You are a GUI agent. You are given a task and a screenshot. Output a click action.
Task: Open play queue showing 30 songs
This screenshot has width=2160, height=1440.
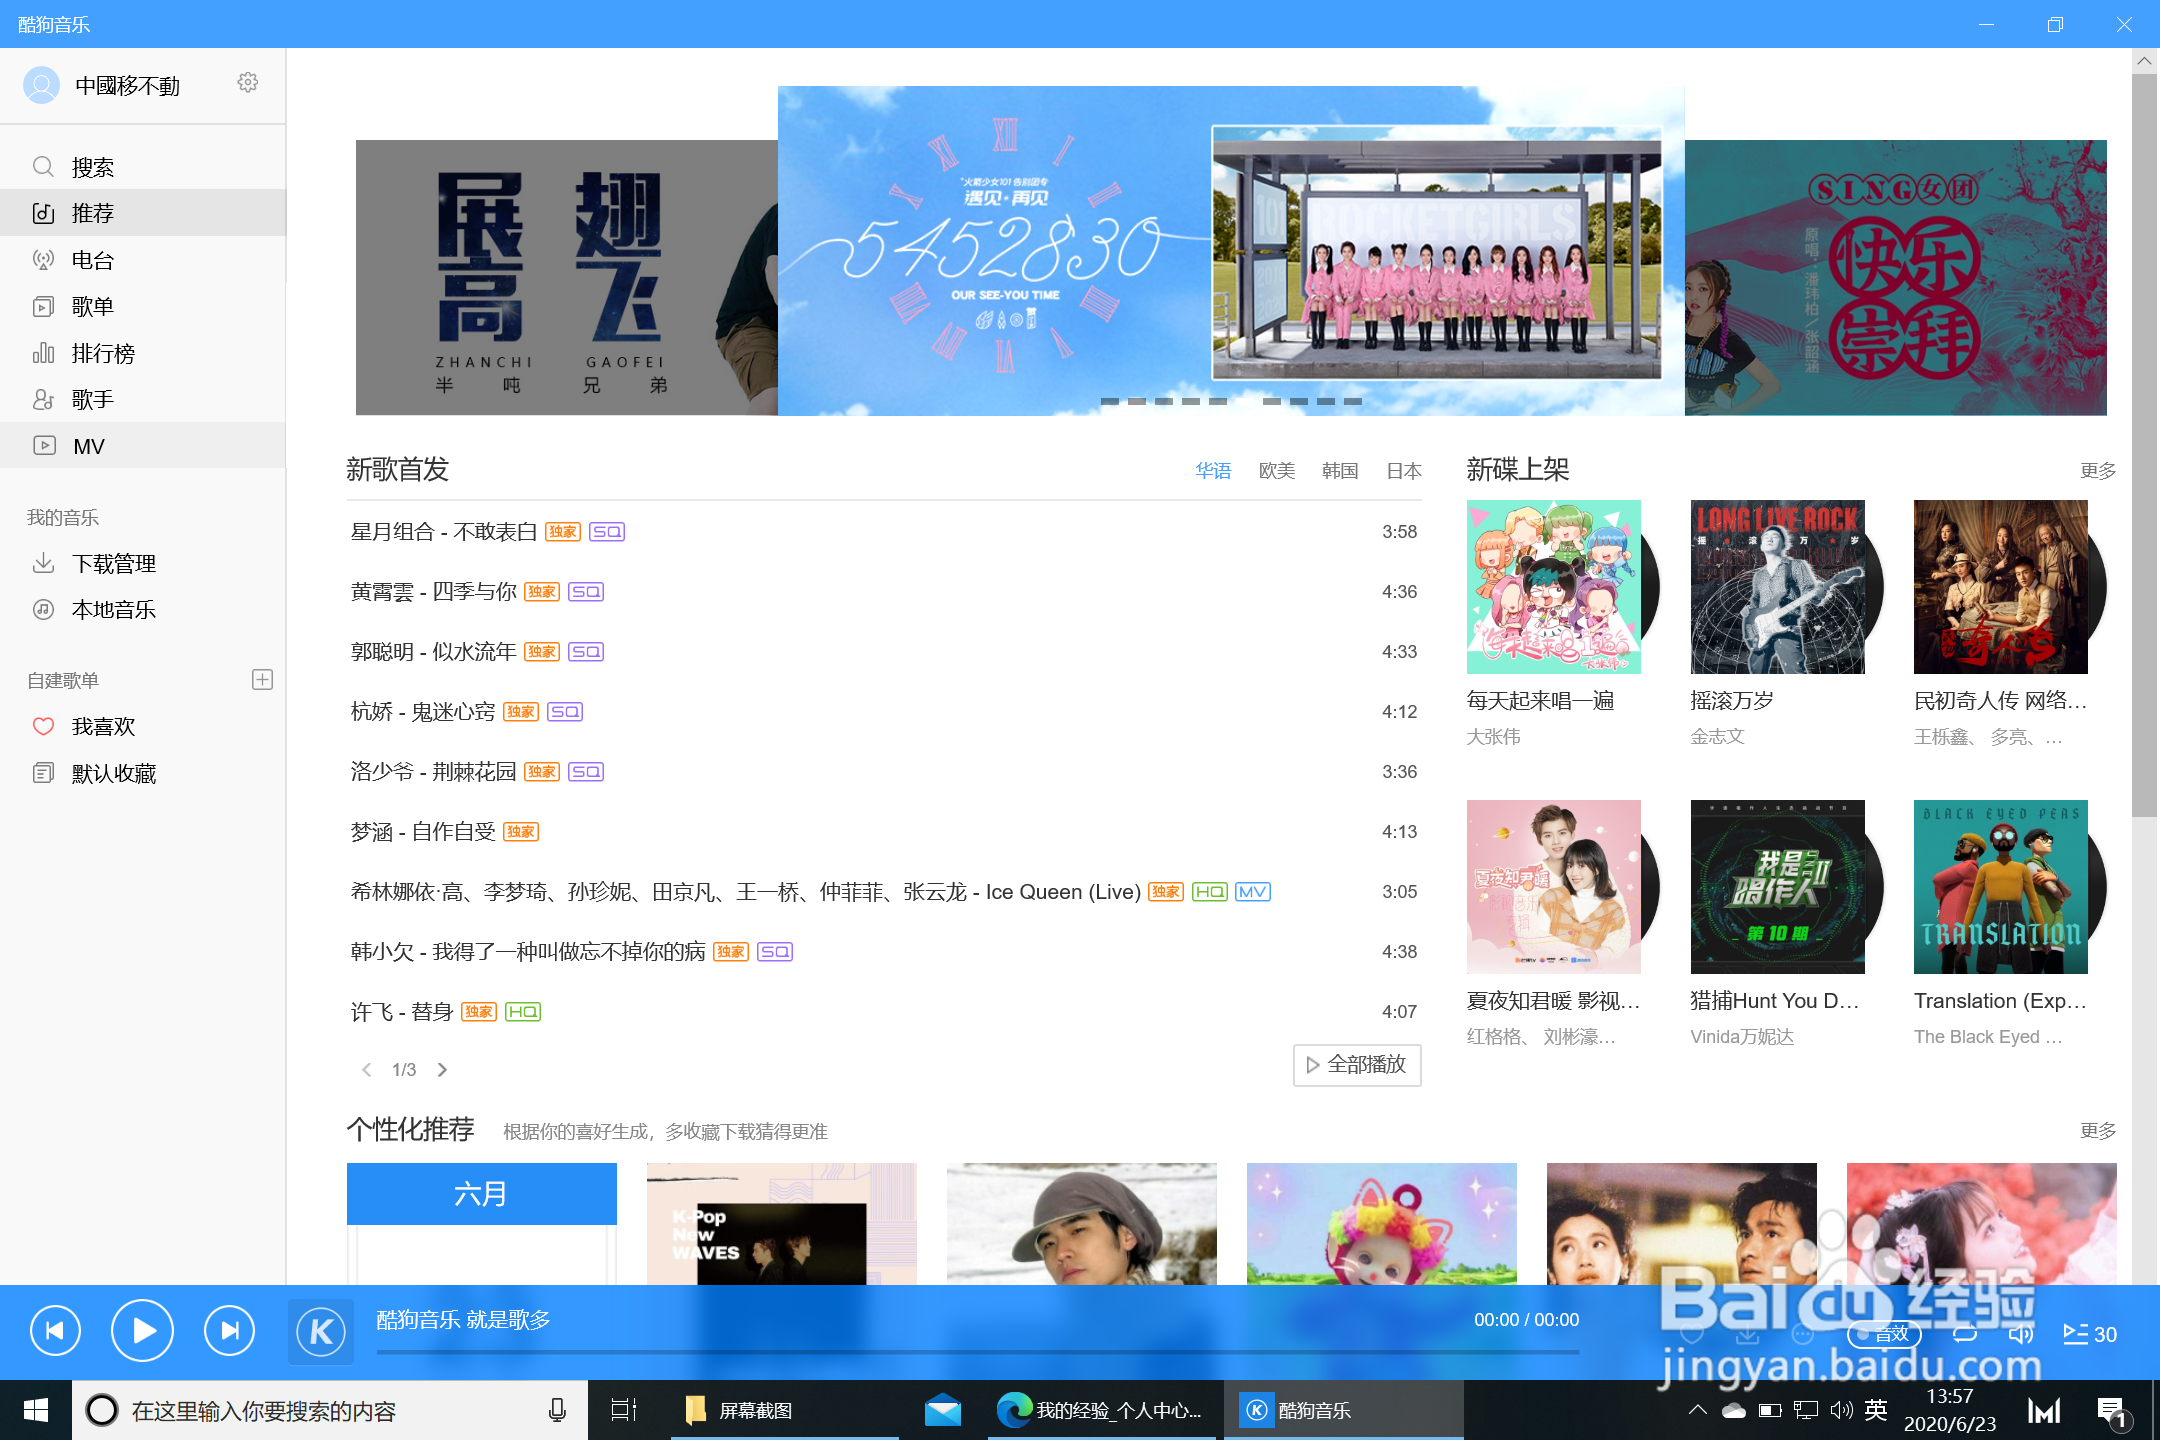[2090, 1334]
